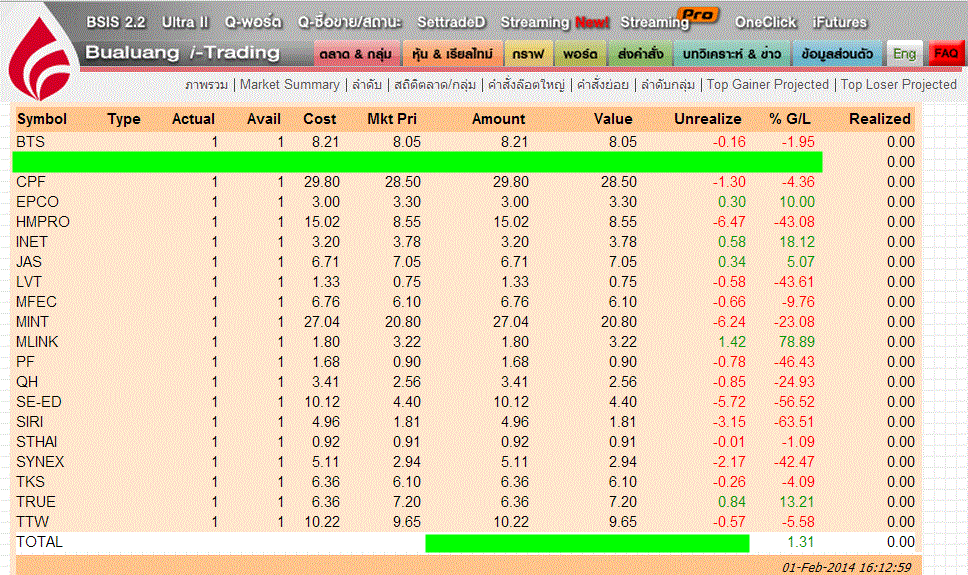The image size is (968, 575).
Task: Switch language with the Eng button
Action: (x=905, y=53)
